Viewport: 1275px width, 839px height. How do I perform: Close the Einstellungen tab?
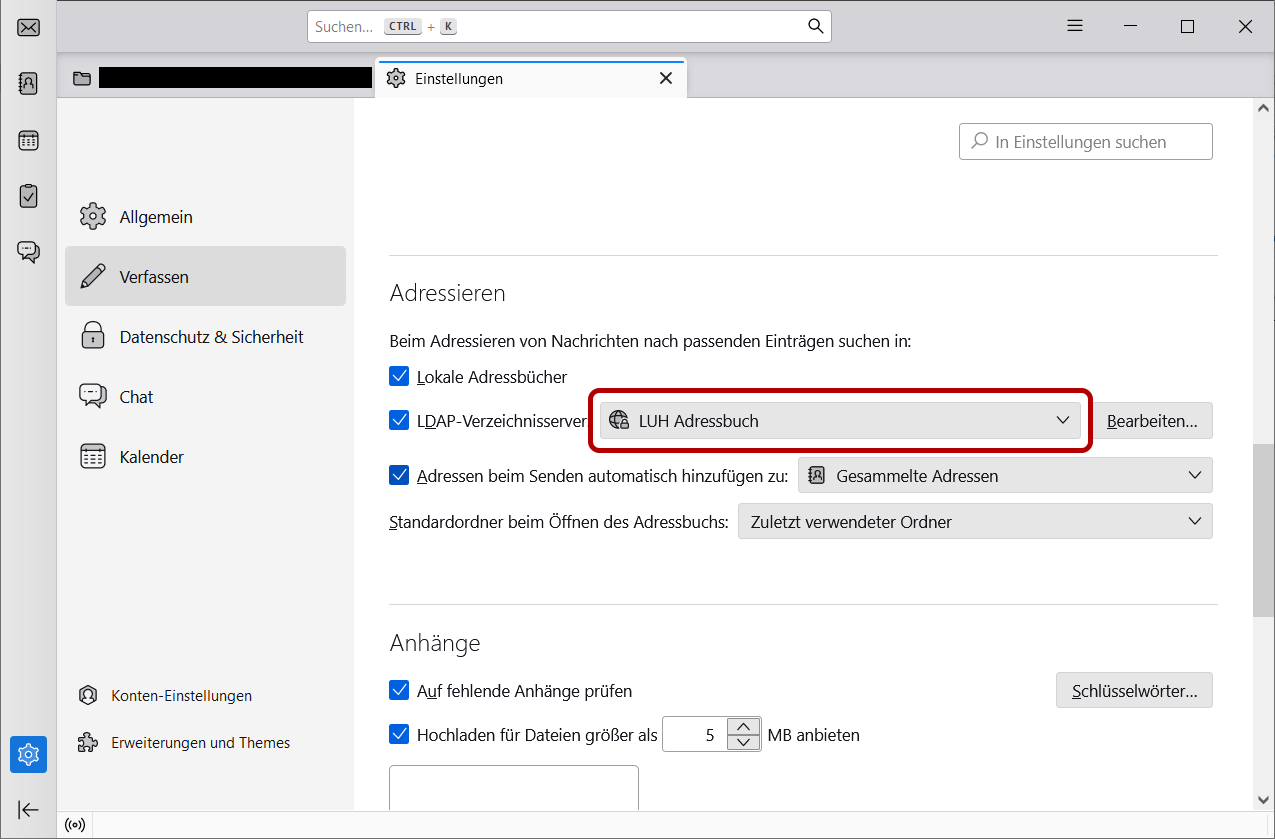[666, 78]
